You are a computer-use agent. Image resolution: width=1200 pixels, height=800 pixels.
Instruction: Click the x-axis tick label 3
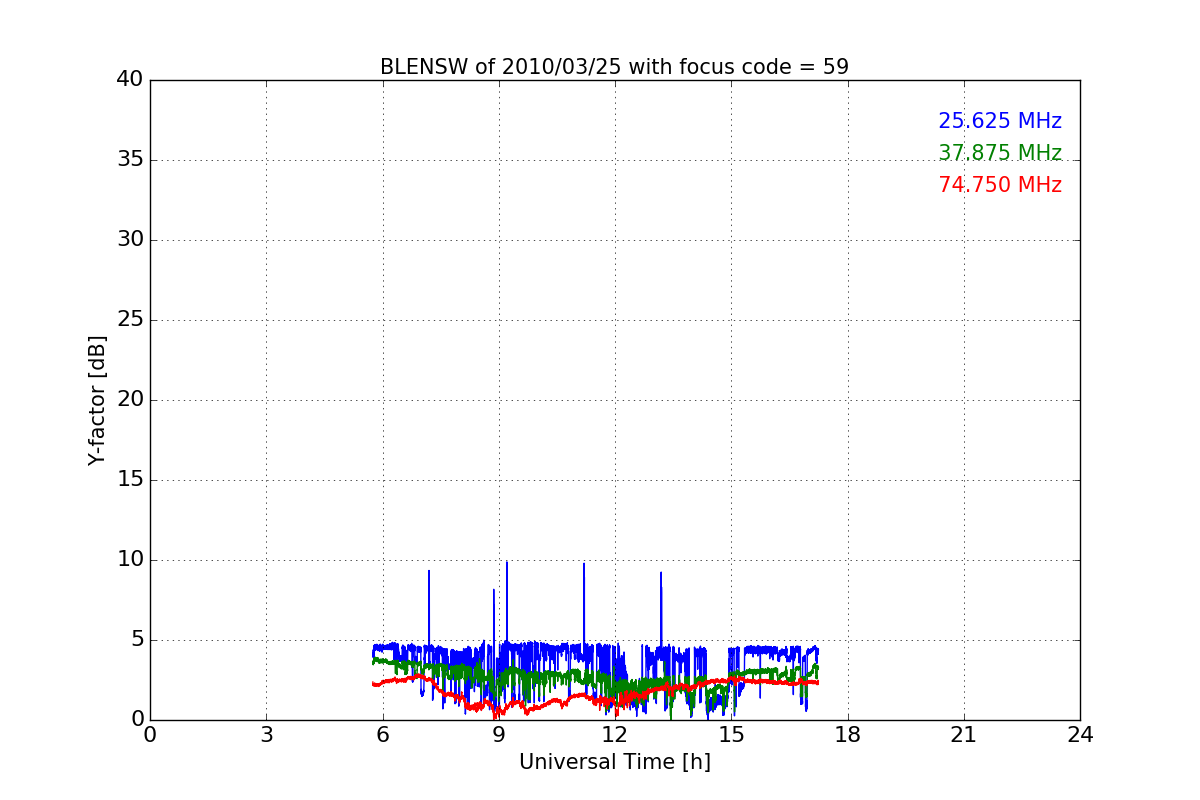pos(266,735)
